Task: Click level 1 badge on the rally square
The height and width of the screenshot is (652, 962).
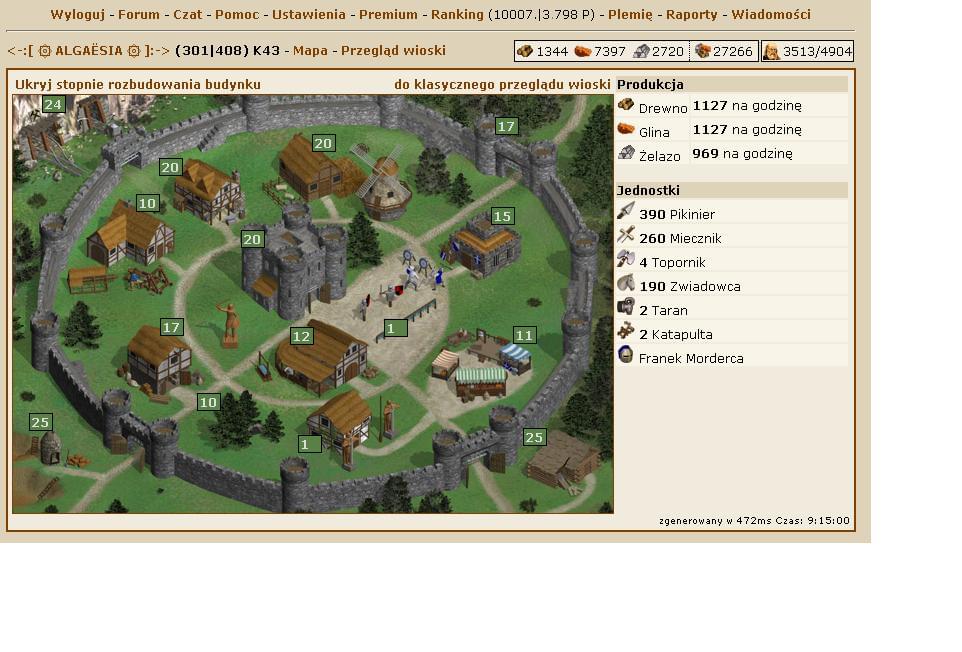Action: 396,329
